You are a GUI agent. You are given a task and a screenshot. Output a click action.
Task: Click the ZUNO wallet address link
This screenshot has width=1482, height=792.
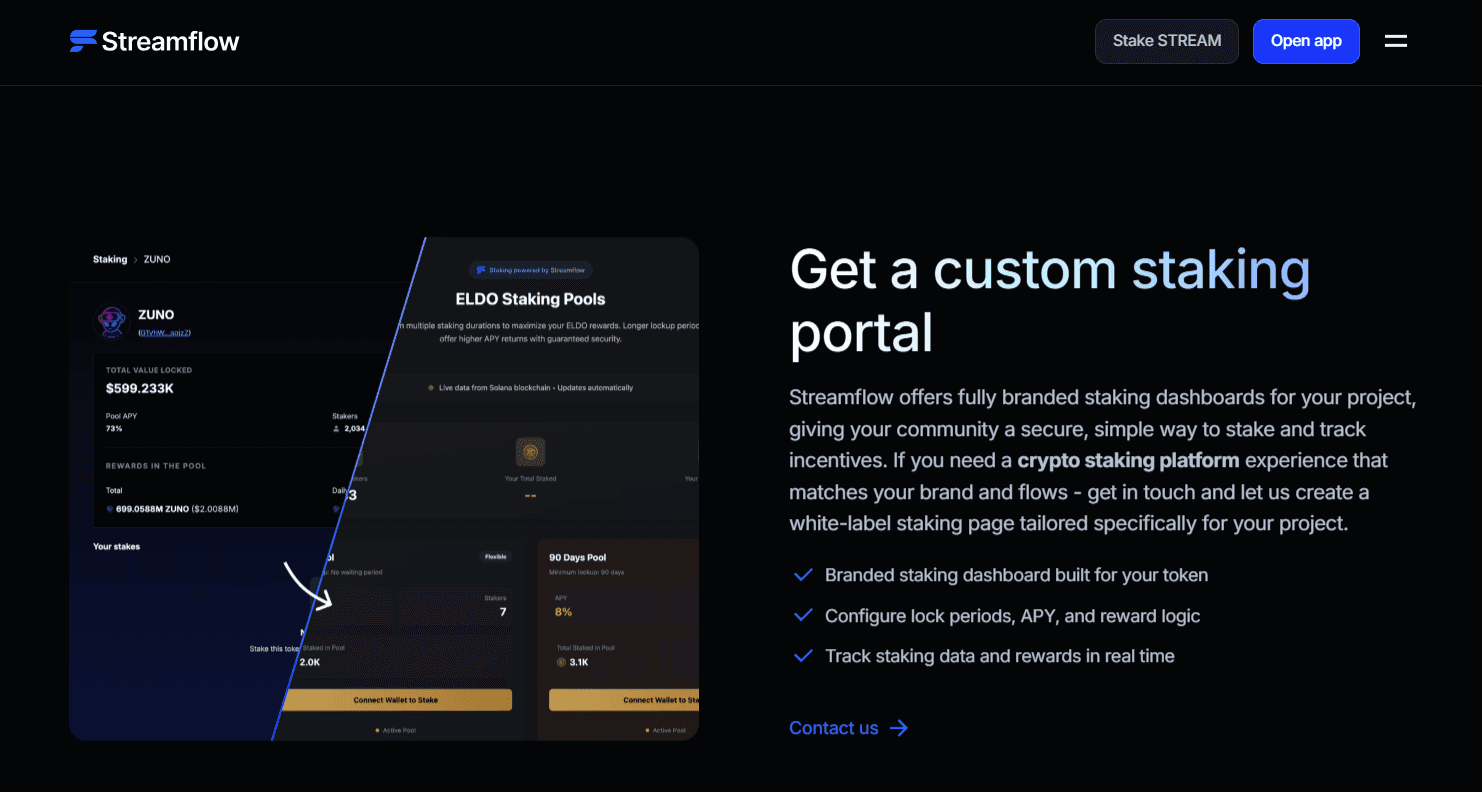click(164, 332)
